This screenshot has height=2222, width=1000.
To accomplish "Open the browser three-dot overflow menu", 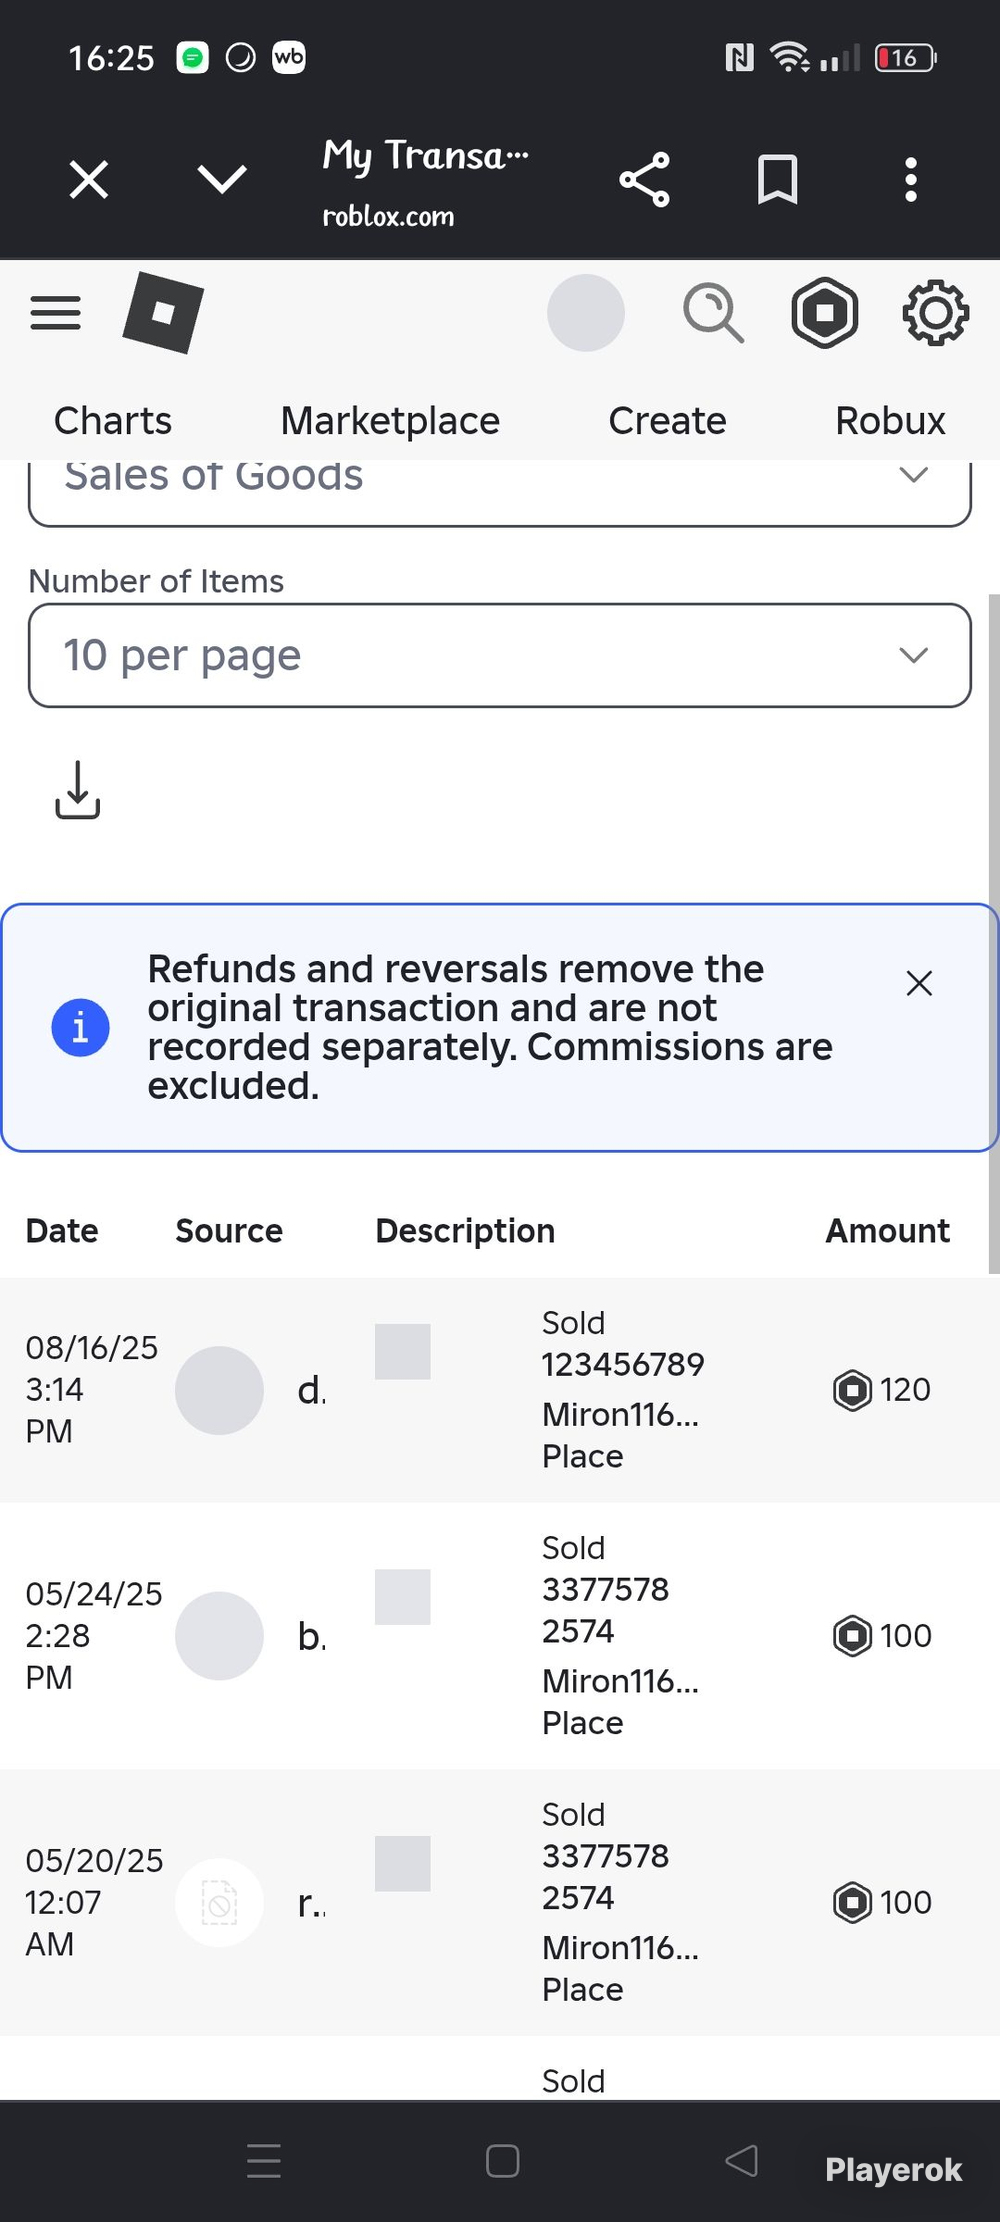I will click(x=910, y=180).
